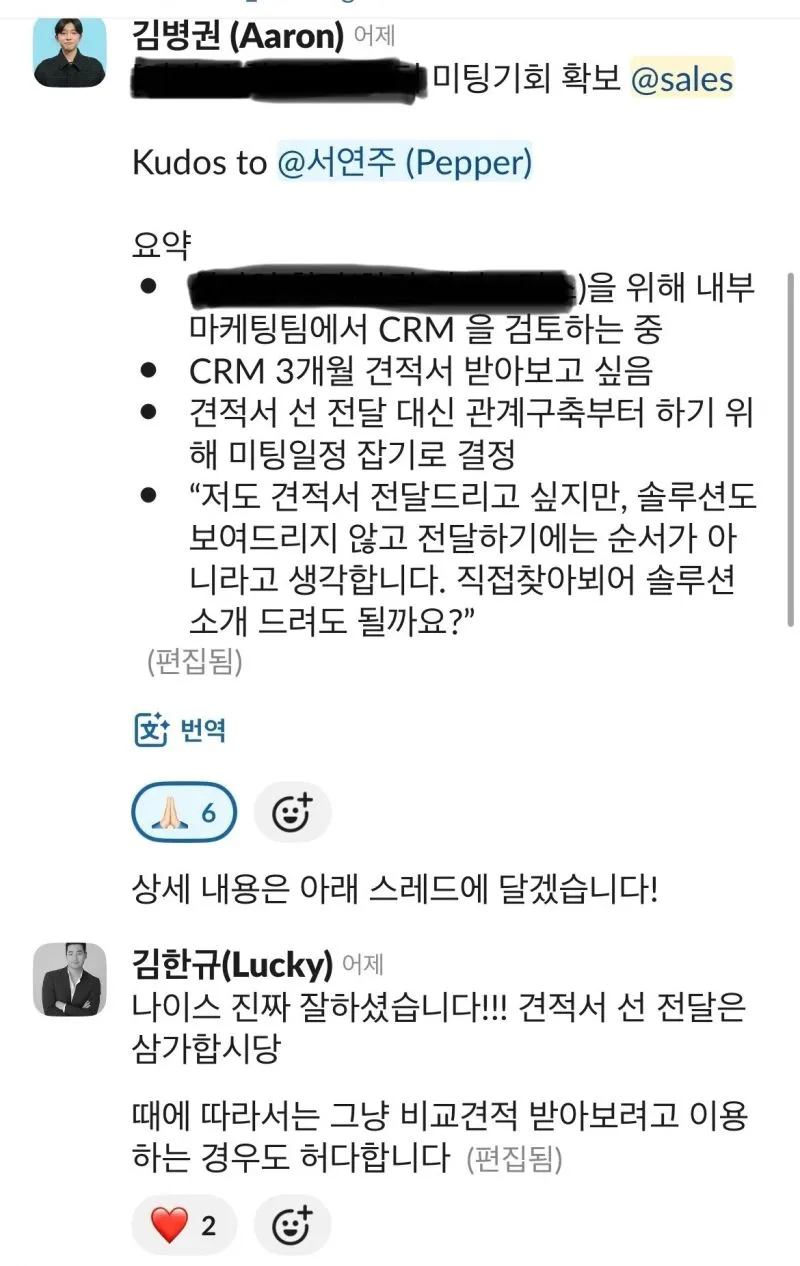This screenshot has height=1266, width=800.
Task: Click the 번역 text label
Action: 203,731
